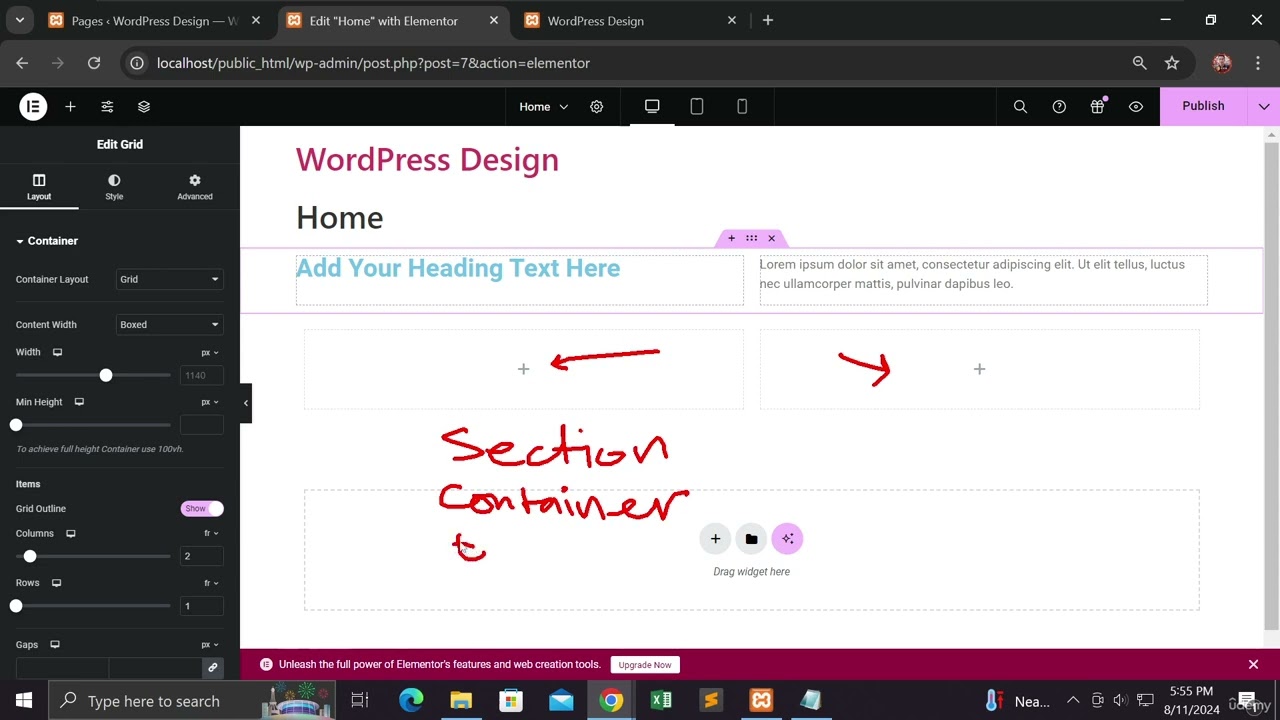This screenshot has width=1280, height=720.
Task: Open XAMPP from the taskbar
Action: (x=761, y=701)
